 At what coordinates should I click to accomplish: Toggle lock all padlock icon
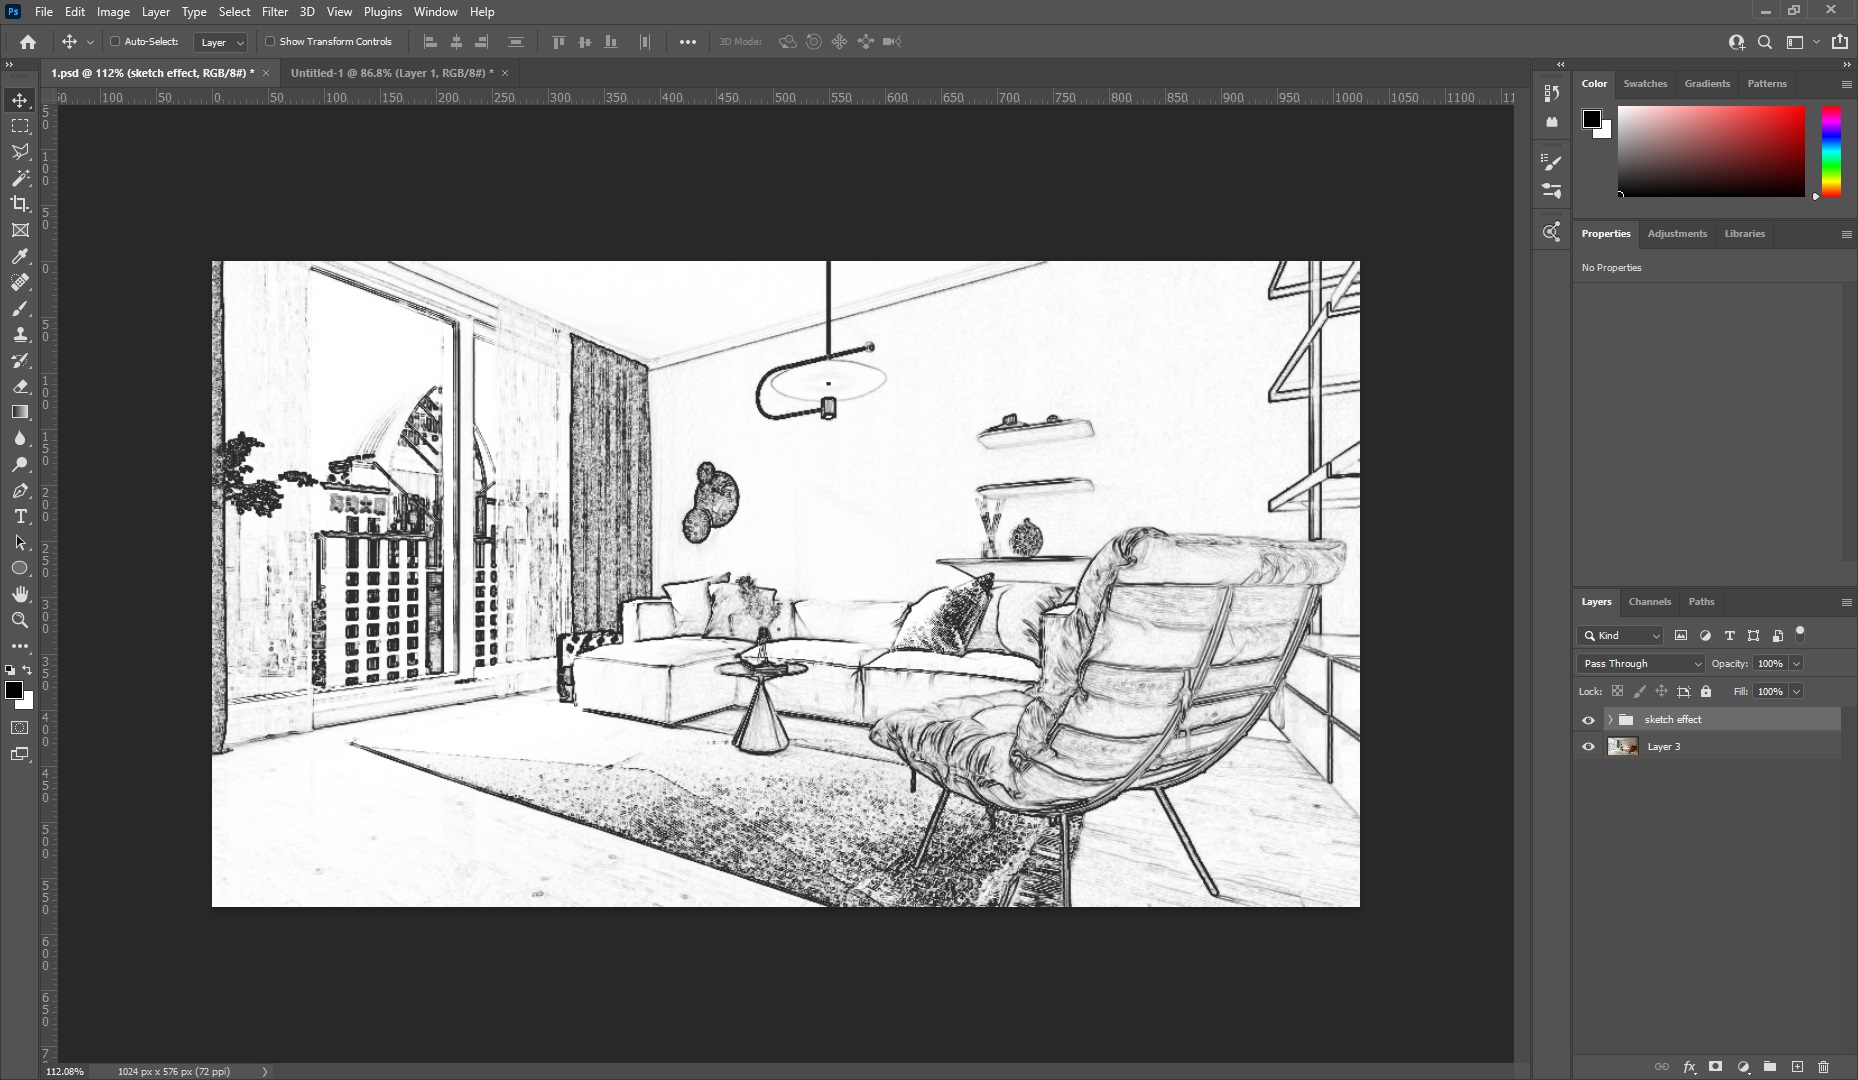[1706, 691]
